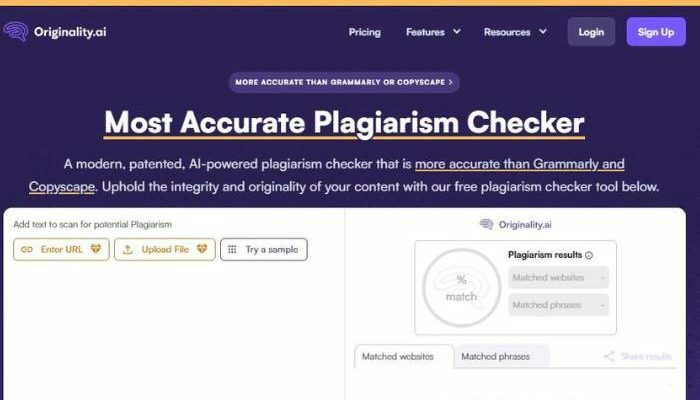Click the 'More accurate than Grammarly or Copyscape' badge
Screen dimensions: 700x400
point(344,81)
